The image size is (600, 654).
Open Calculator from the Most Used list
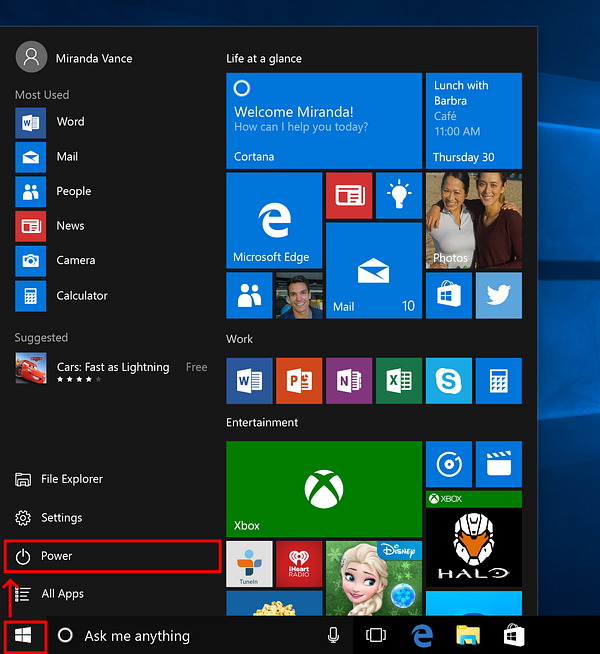point(62,296)
